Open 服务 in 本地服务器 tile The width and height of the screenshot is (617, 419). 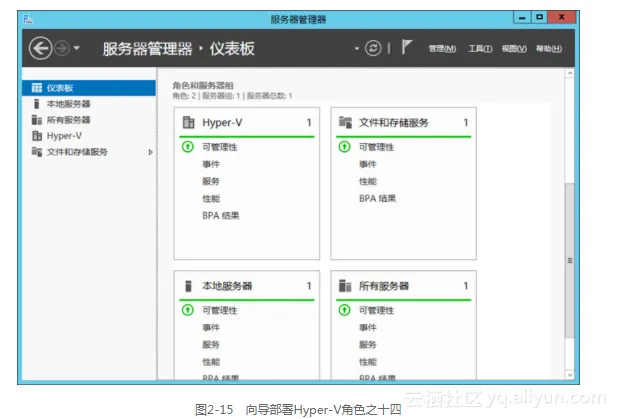[x=211, y=344]
